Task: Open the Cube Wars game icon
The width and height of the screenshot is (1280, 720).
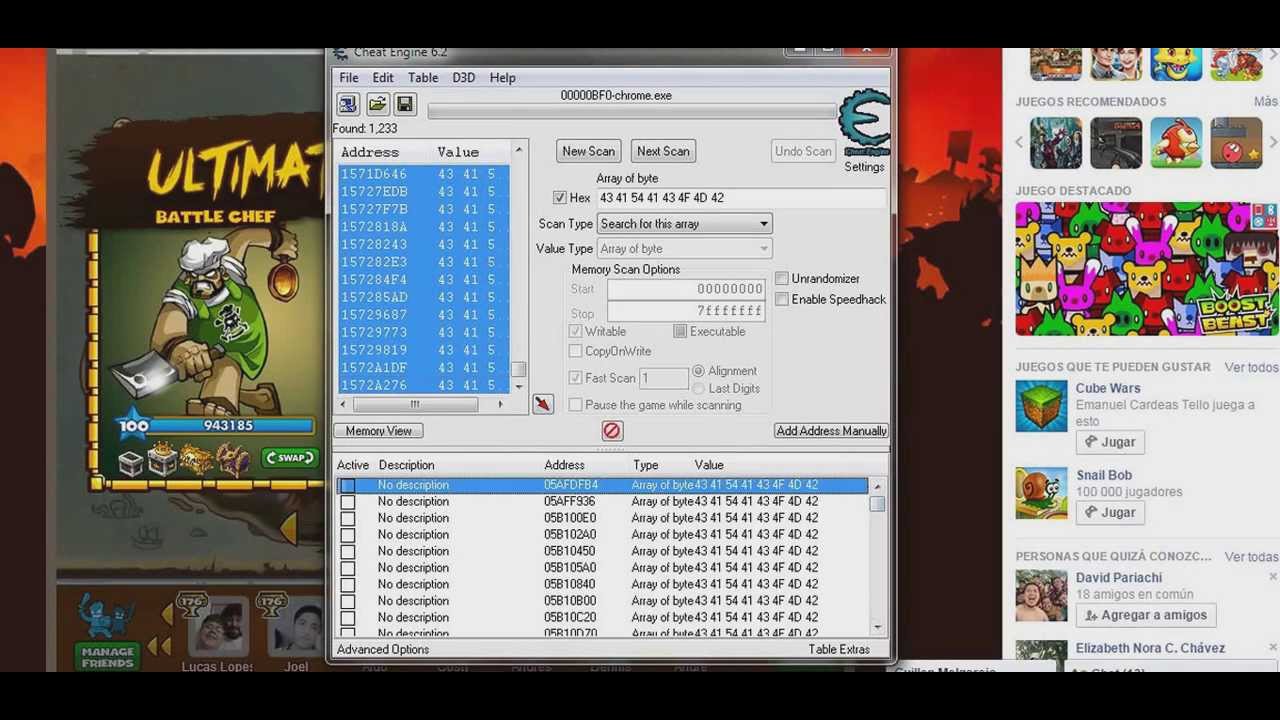Action: (x=1041, y=406)
